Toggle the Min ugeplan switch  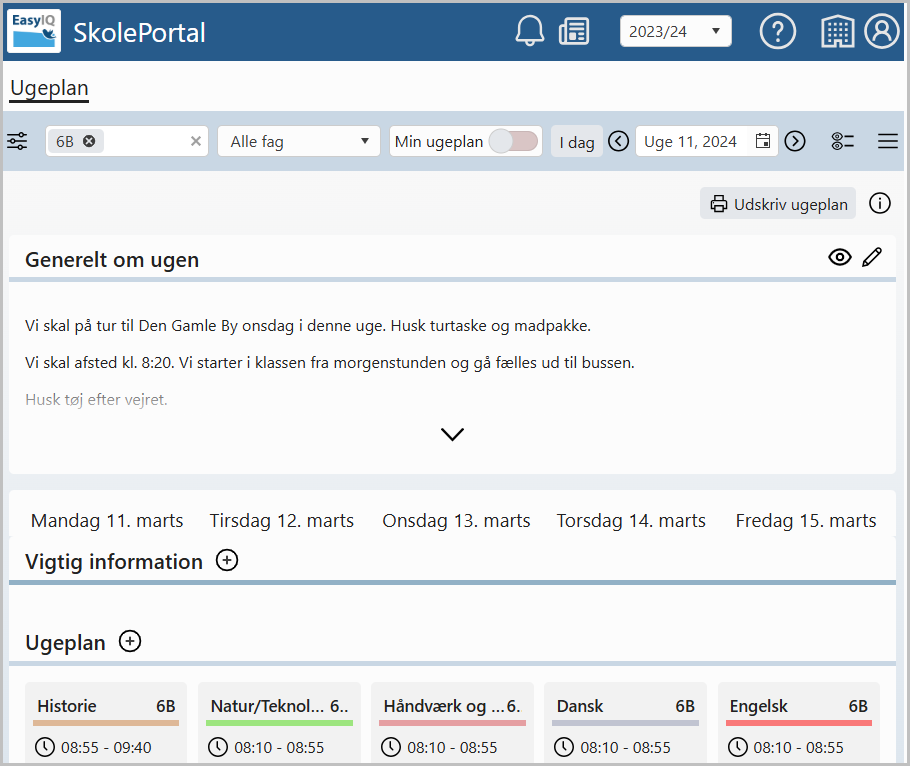click(513, 141)
